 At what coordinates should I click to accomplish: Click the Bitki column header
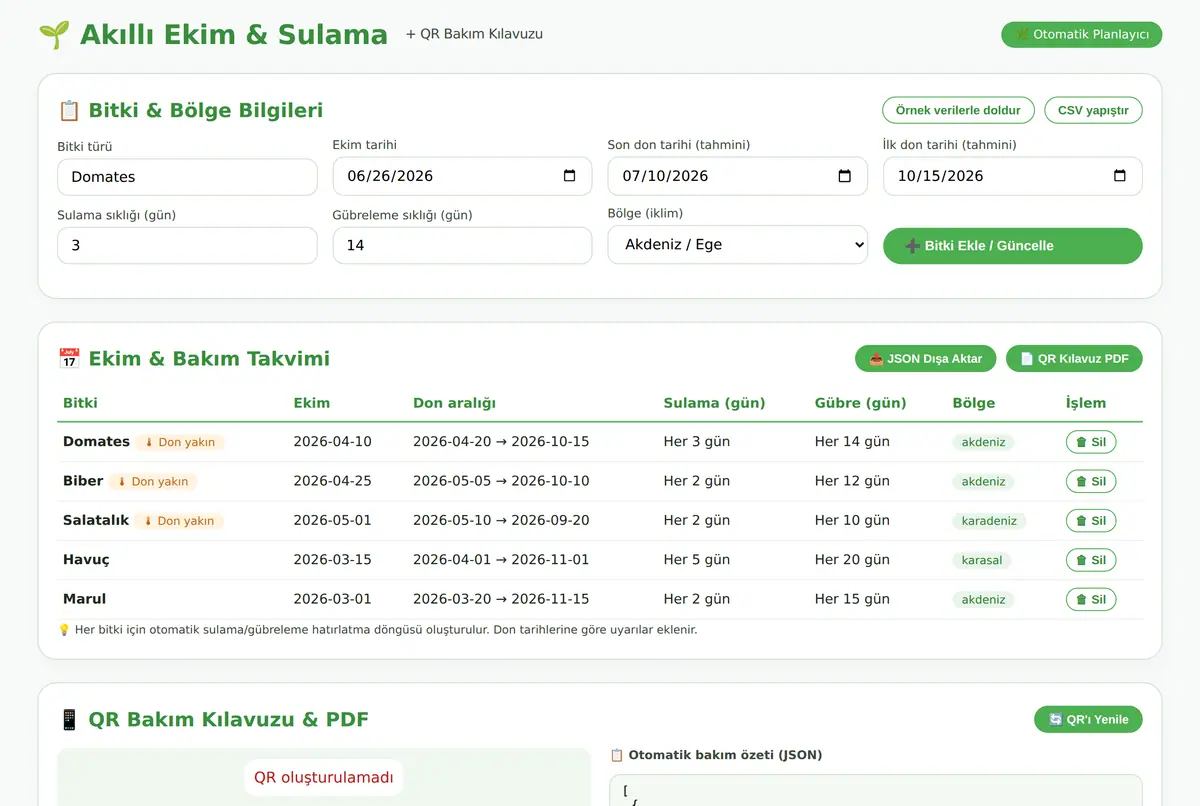coord(80,403)
